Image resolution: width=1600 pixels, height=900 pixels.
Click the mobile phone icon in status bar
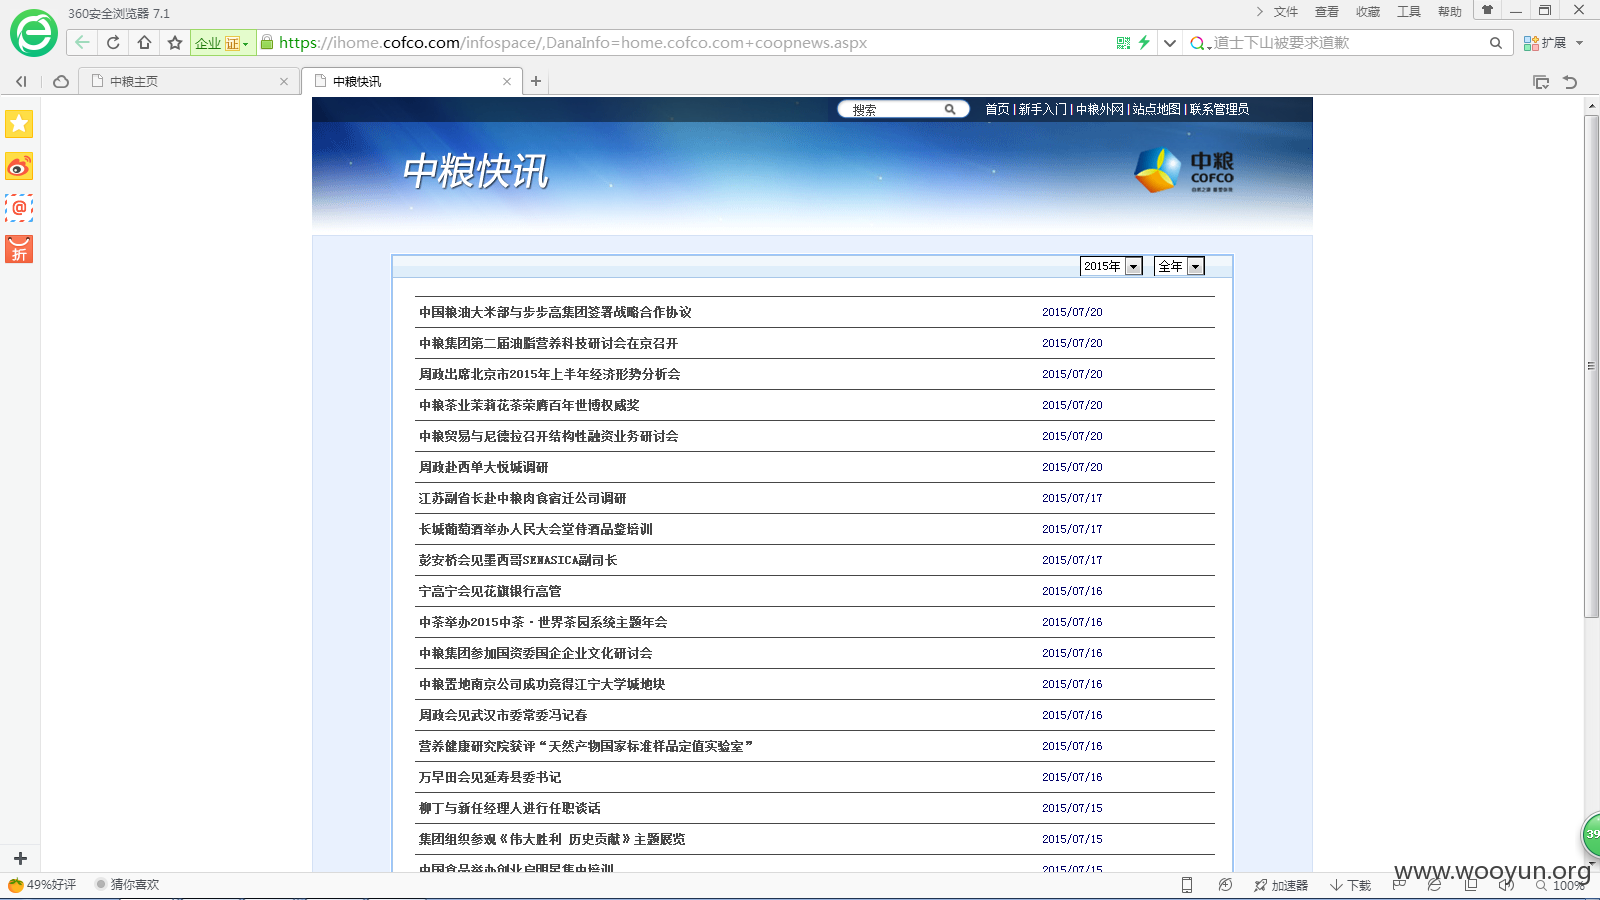click(1187, 885)
